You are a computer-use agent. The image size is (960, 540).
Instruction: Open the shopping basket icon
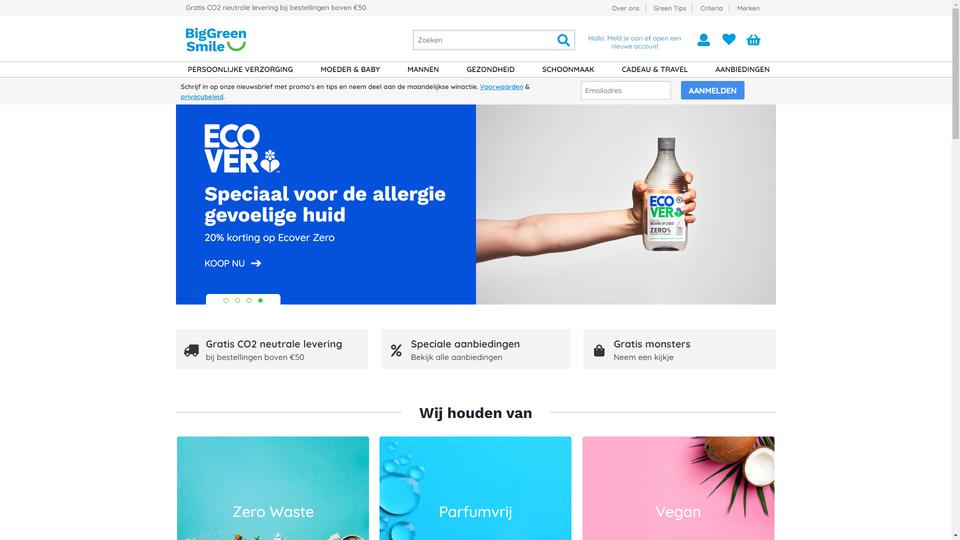(753, 40)
